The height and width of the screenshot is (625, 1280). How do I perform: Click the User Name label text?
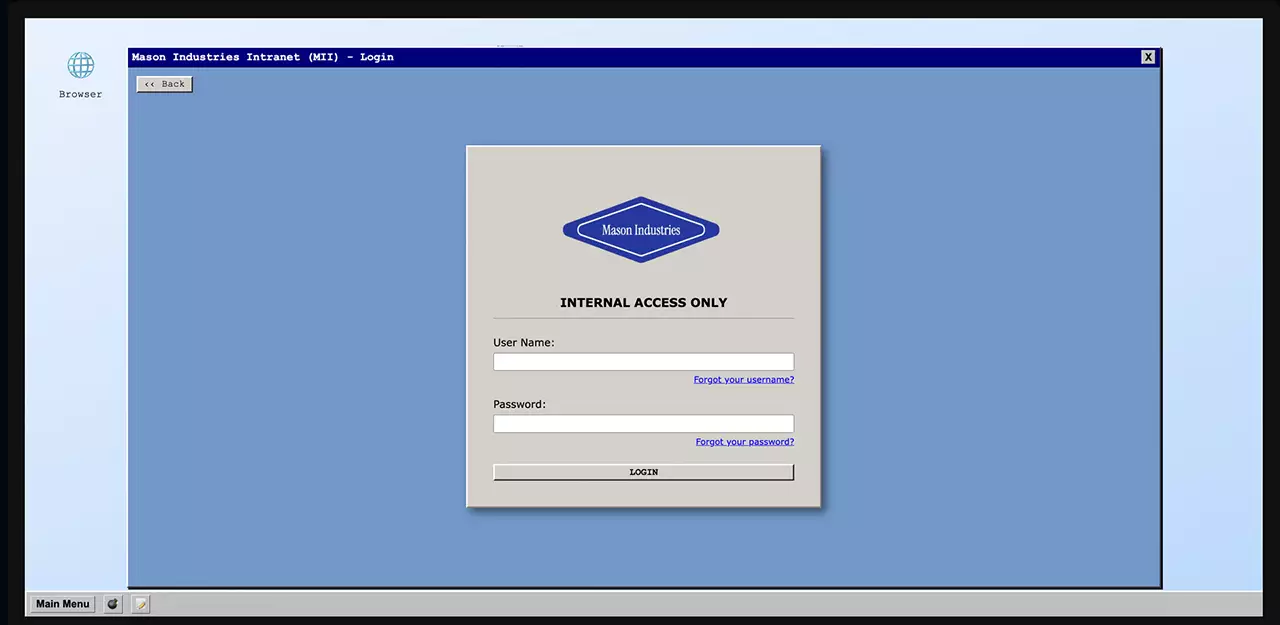523,342
